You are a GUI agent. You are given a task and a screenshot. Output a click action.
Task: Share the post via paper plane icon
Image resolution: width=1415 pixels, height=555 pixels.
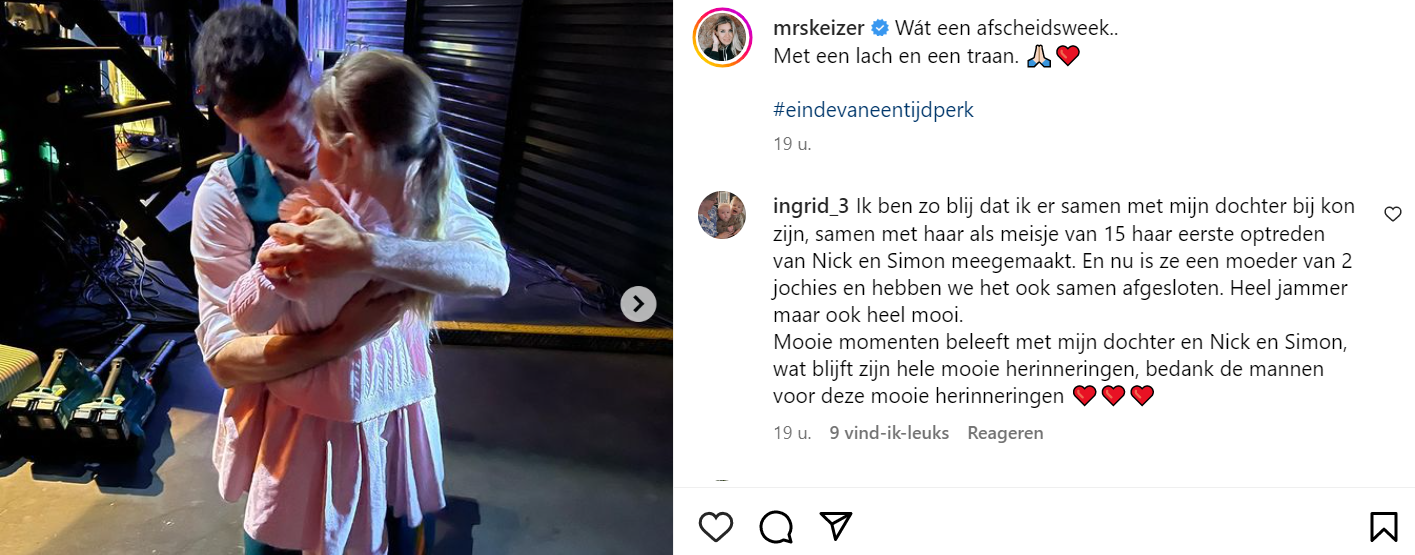(836, 526)
